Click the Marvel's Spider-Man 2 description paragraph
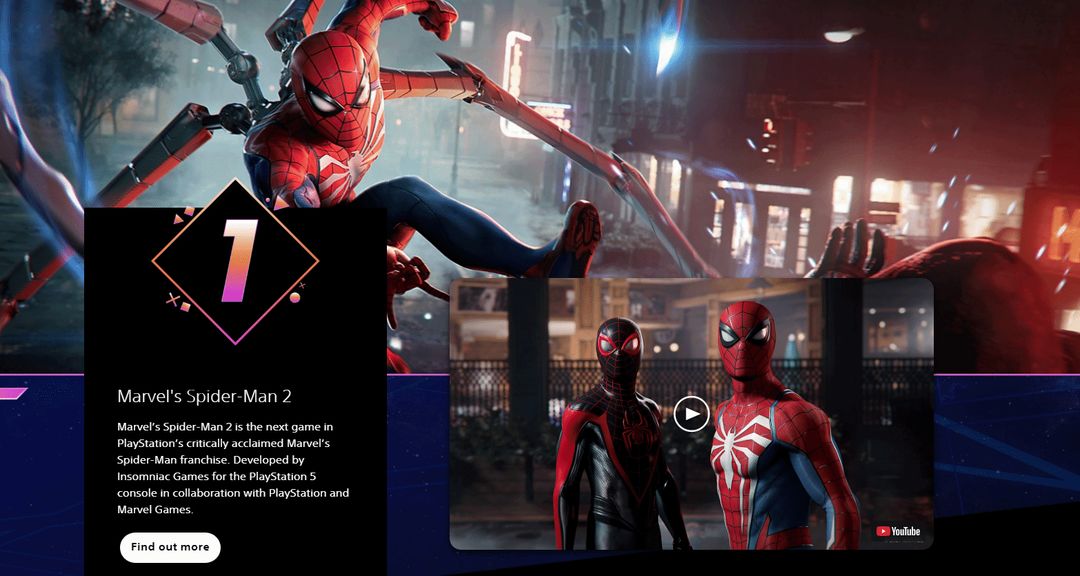 point(233,469)
